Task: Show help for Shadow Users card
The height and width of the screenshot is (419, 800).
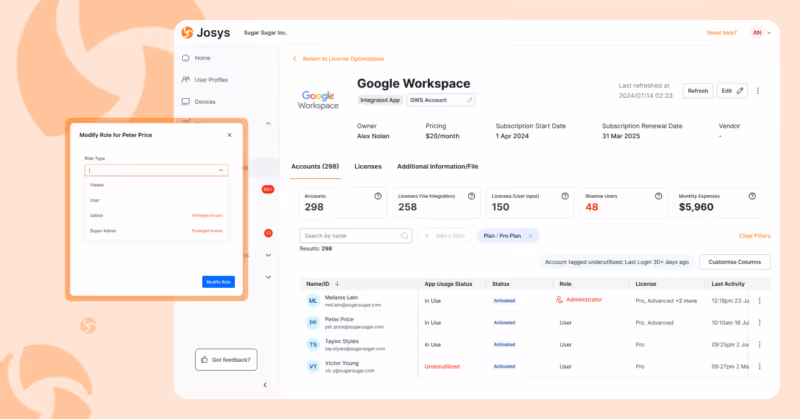Action: click(658, 196)
